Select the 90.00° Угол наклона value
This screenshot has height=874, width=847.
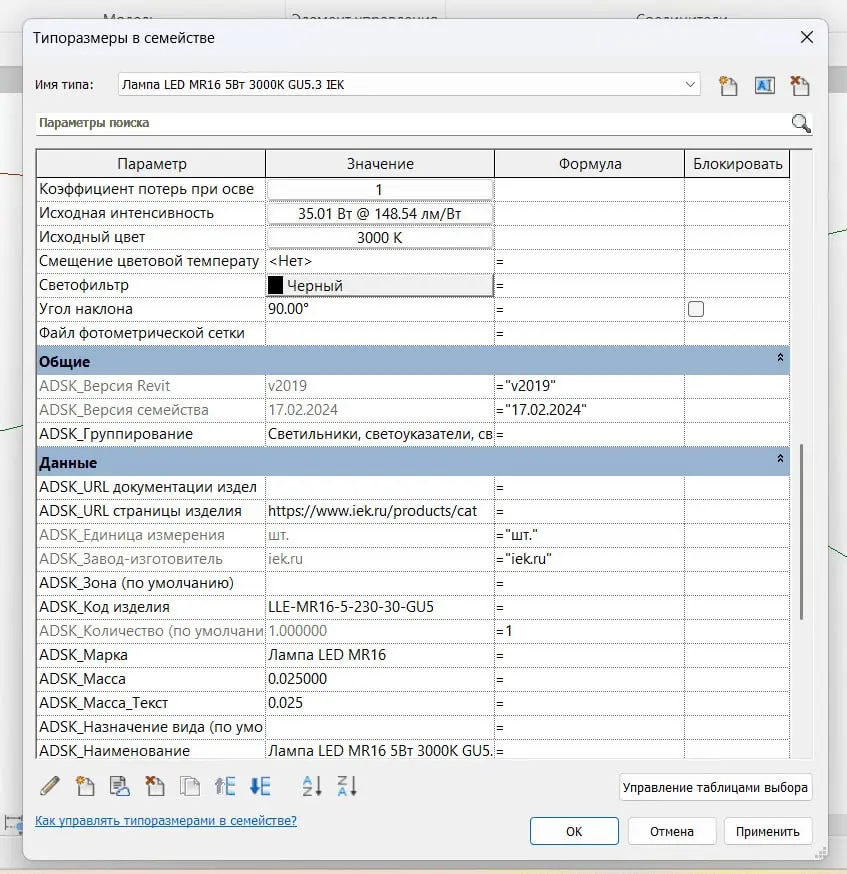tap(379, 309)
